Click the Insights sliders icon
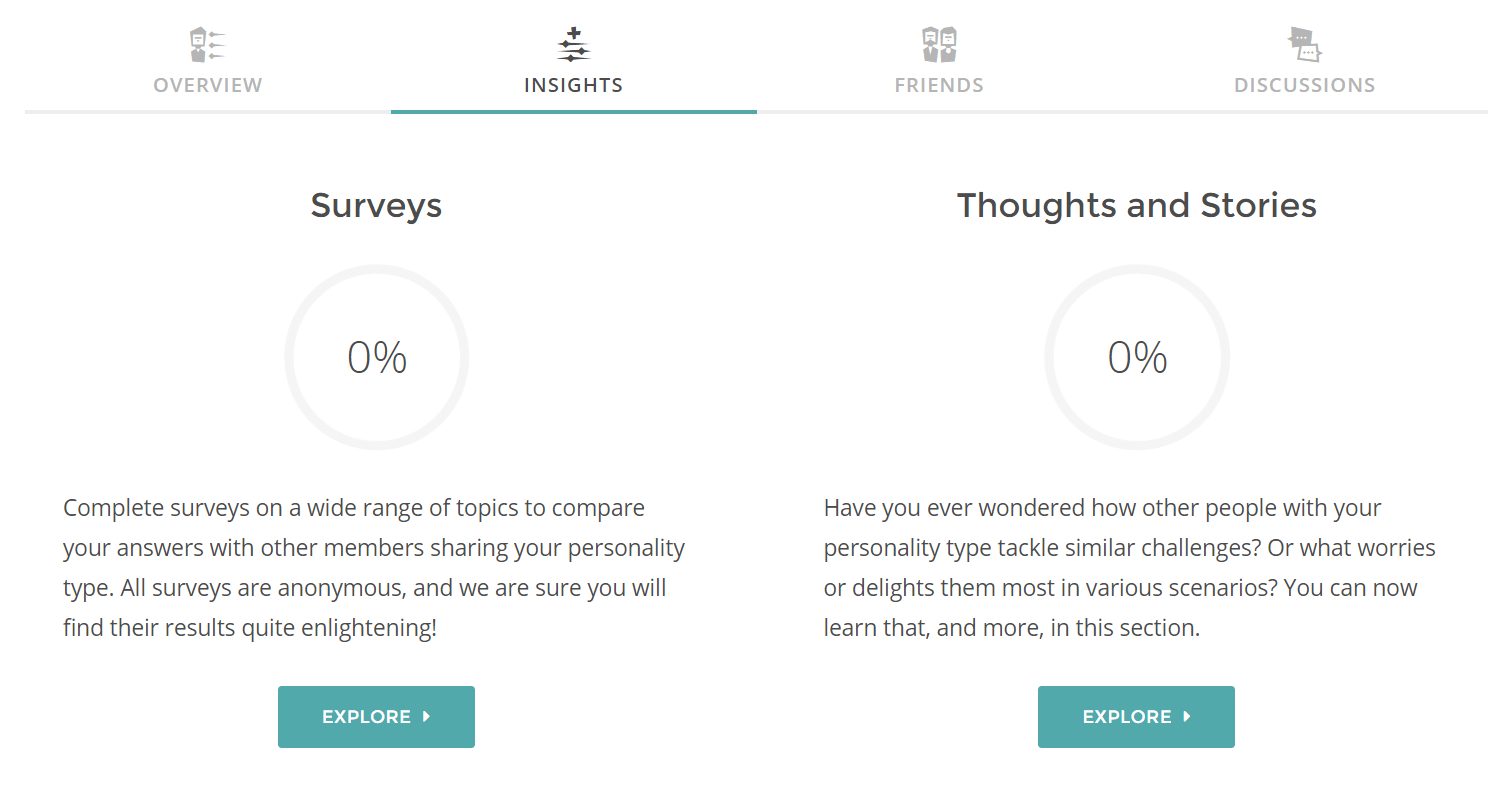 574,45
